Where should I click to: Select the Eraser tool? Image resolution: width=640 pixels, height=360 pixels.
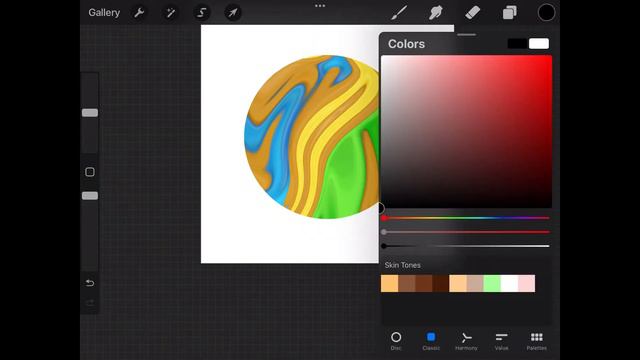(473, 13)
